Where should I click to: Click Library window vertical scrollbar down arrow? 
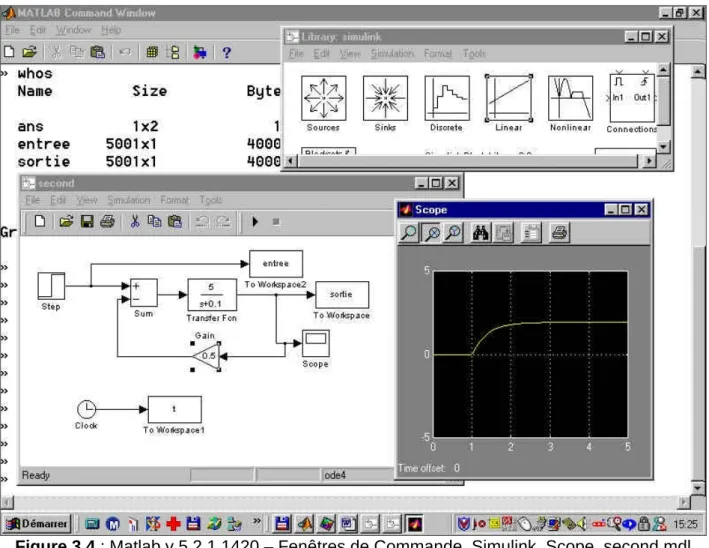pos(663,146)
